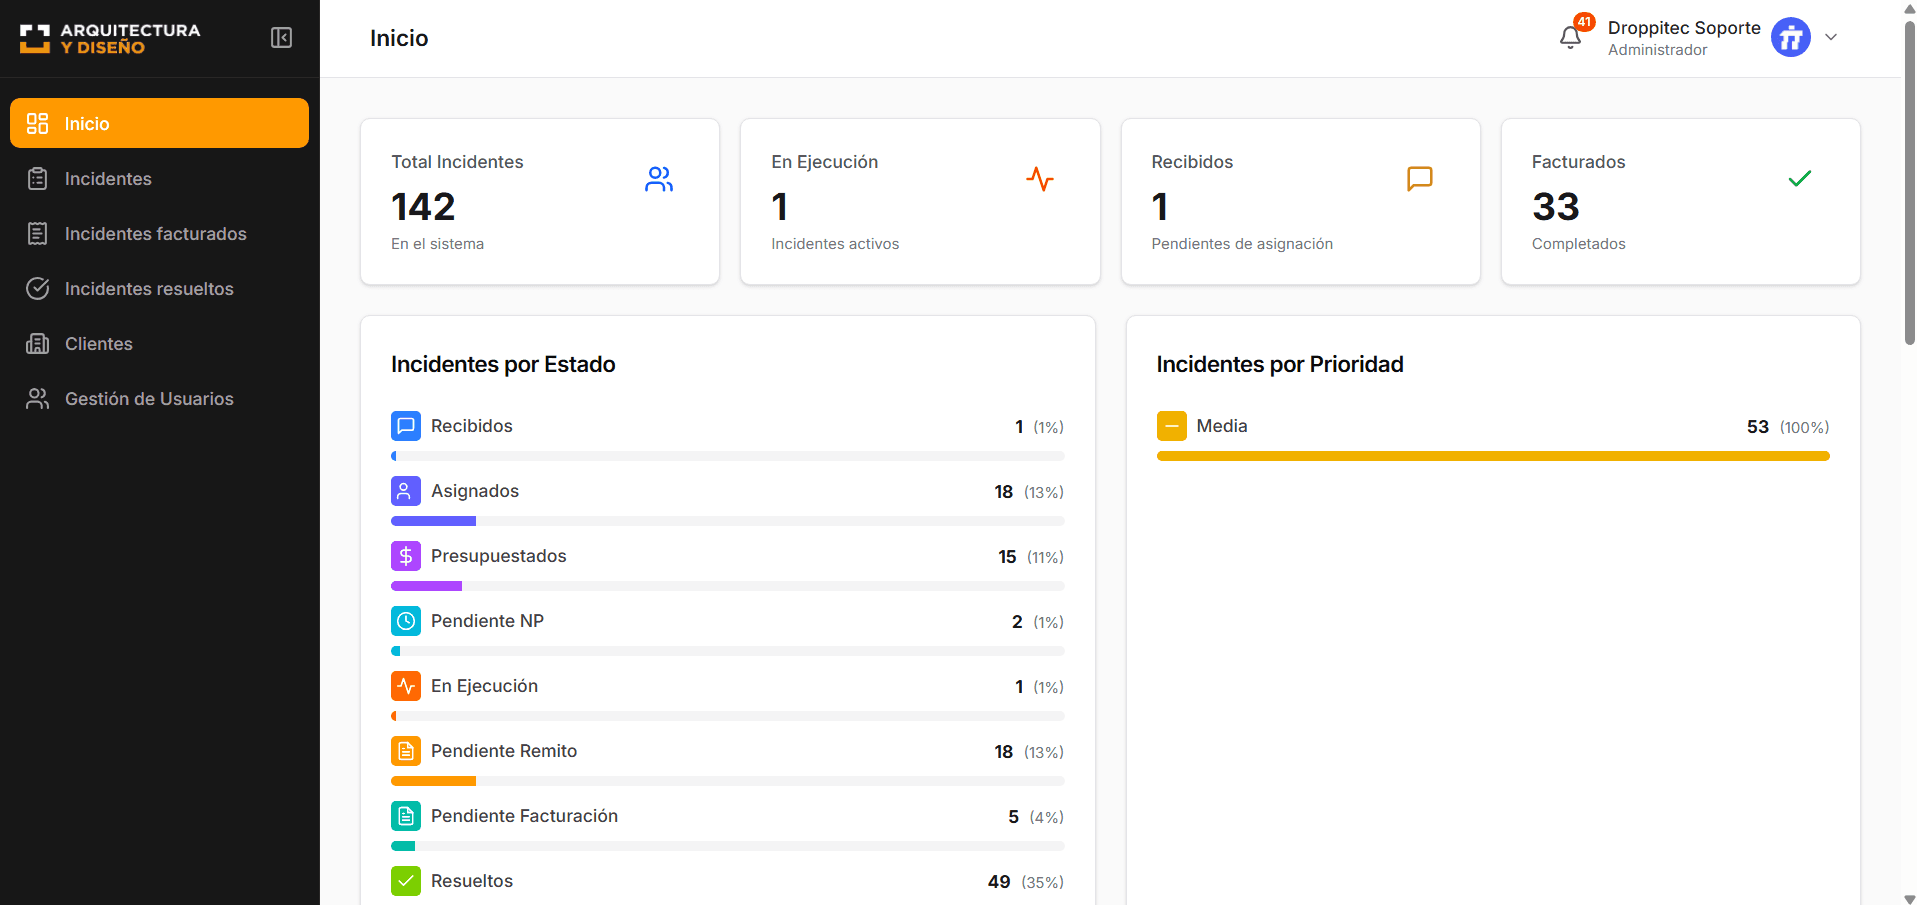This screenshot has height=905, width=1917.
Task: Click the message icon in Recibidos card
Action: pos(1420,179)
